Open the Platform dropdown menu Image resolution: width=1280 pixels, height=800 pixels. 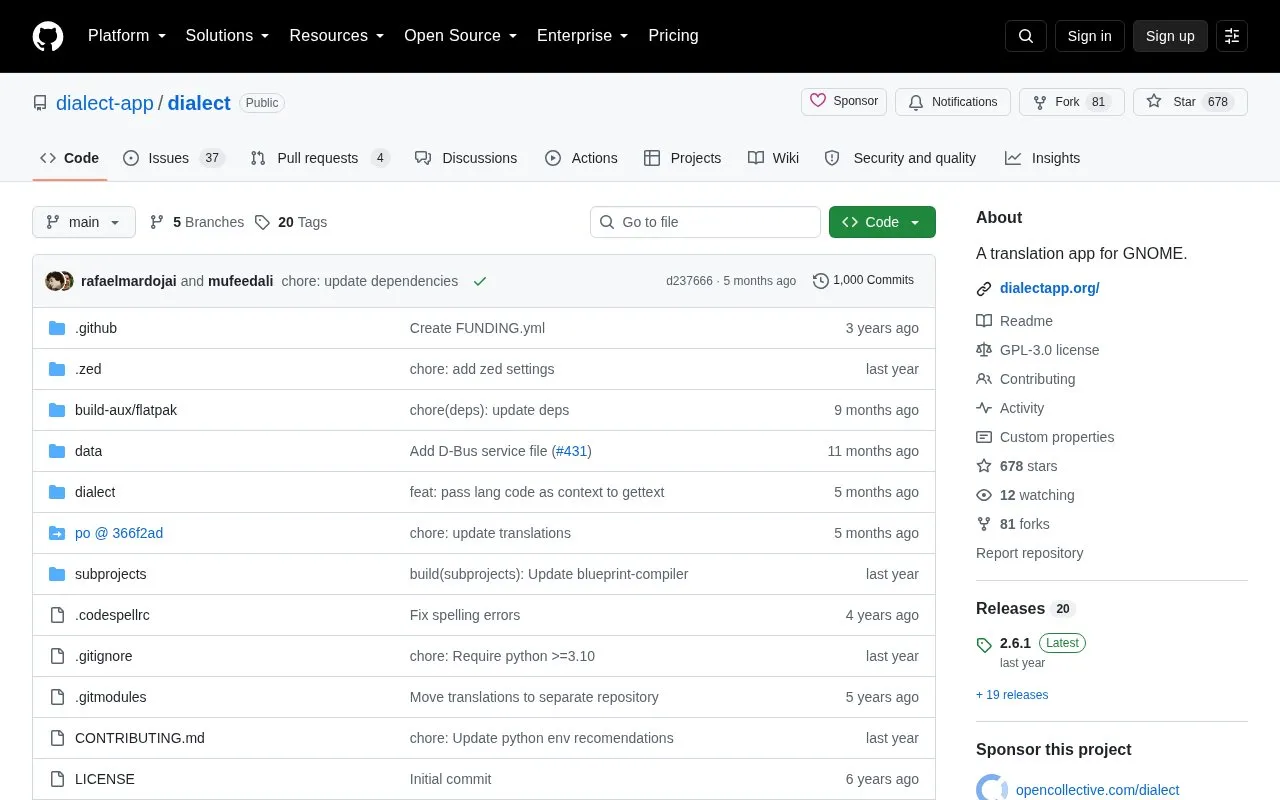(x=127, y=36)
